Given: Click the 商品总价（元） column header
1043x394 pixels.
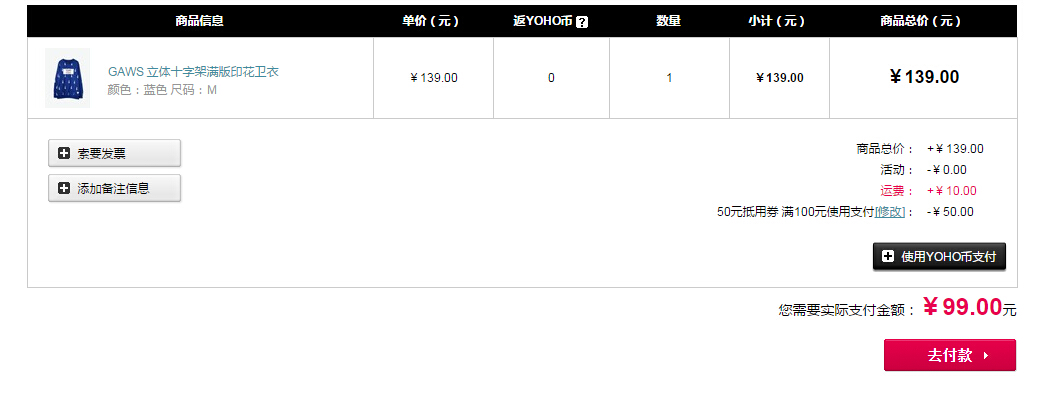Looking at the screenshot, I should (x=921, y=21).
